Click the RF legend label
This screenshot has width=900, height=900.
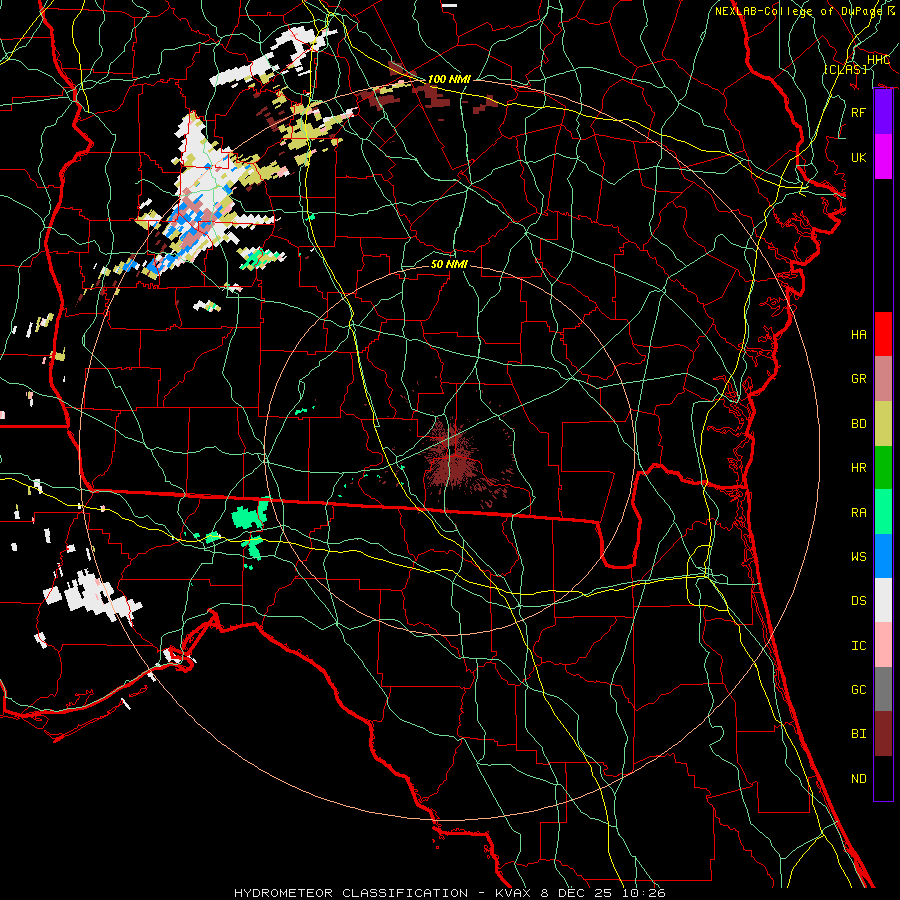point(858,112)
